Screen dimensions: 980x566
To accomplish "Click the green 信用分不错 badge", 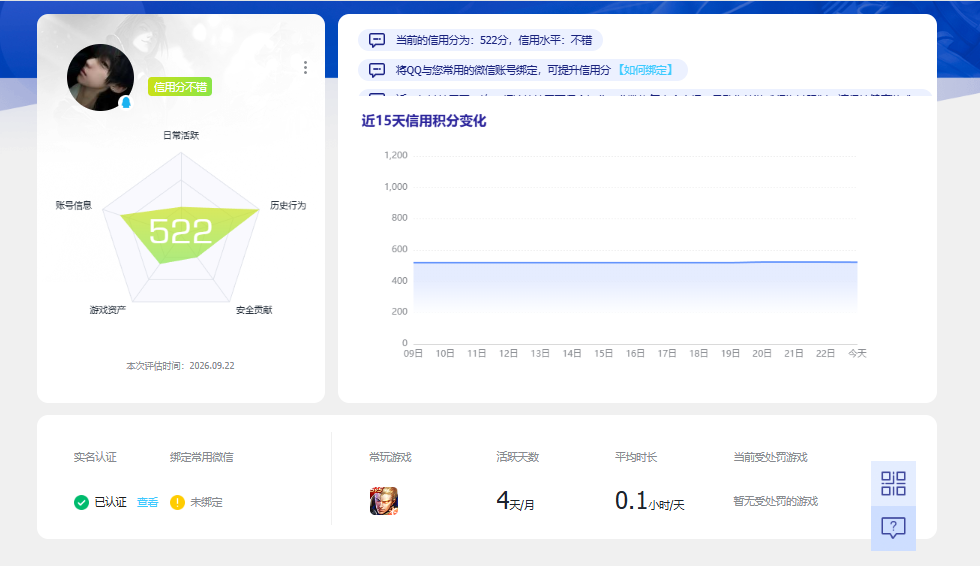I will tap(180, 87).
